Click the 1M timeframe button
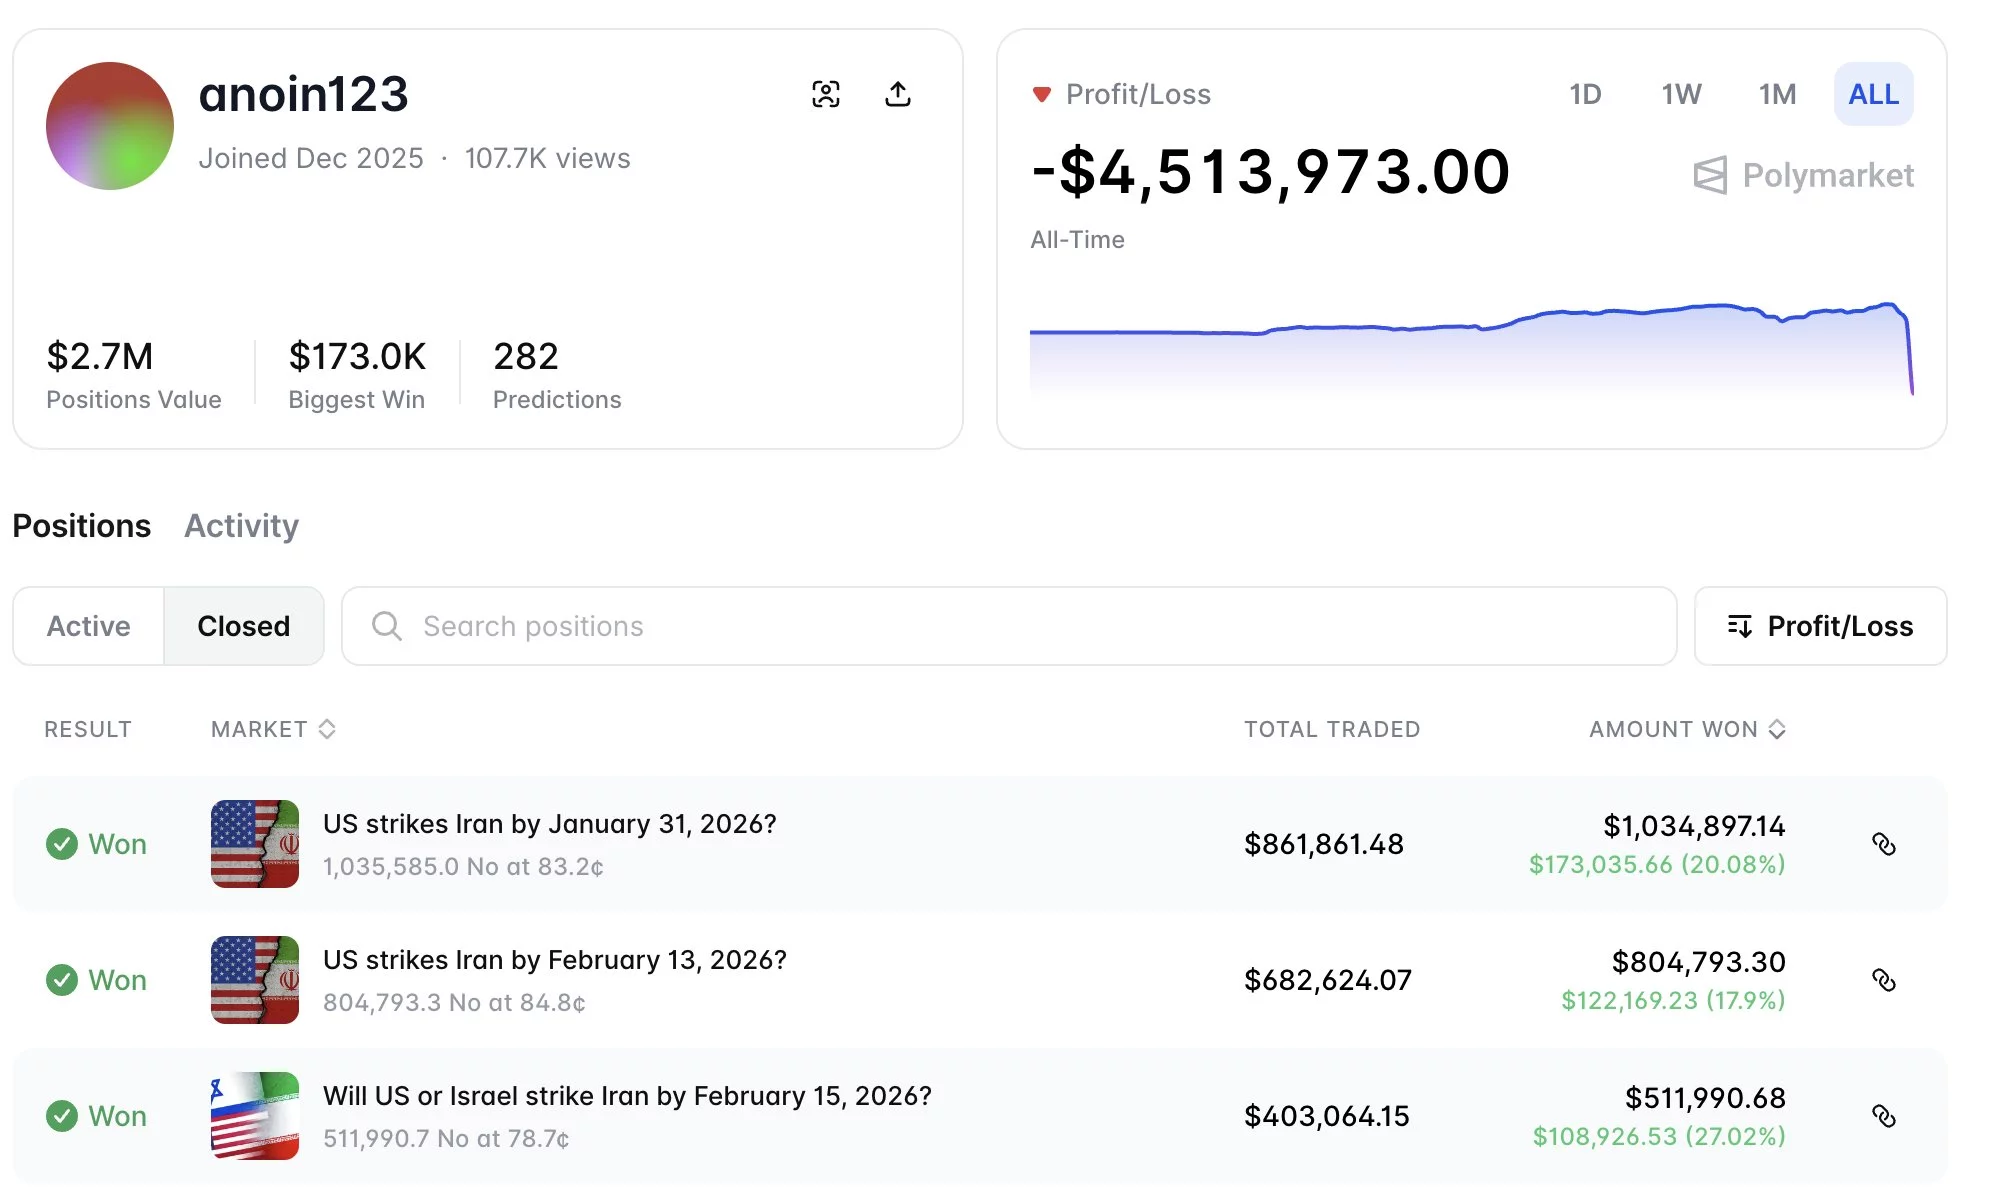This screenshot has width=2014, height=1200. pyautogui.click(x=1776, y=93)
